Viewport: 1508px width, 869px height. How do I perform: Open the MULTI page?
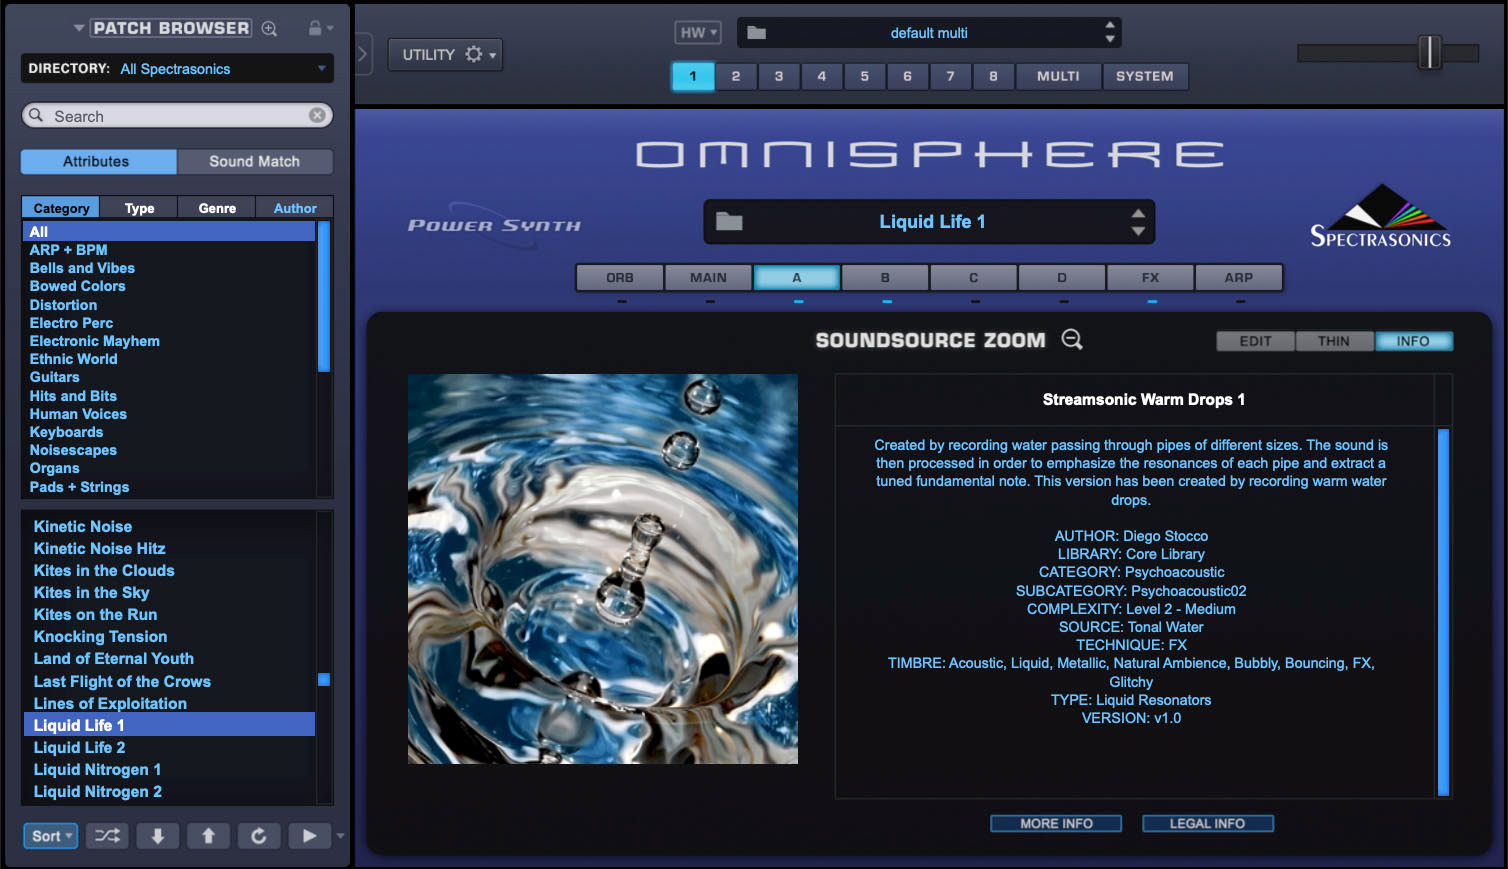(1058, 76)
